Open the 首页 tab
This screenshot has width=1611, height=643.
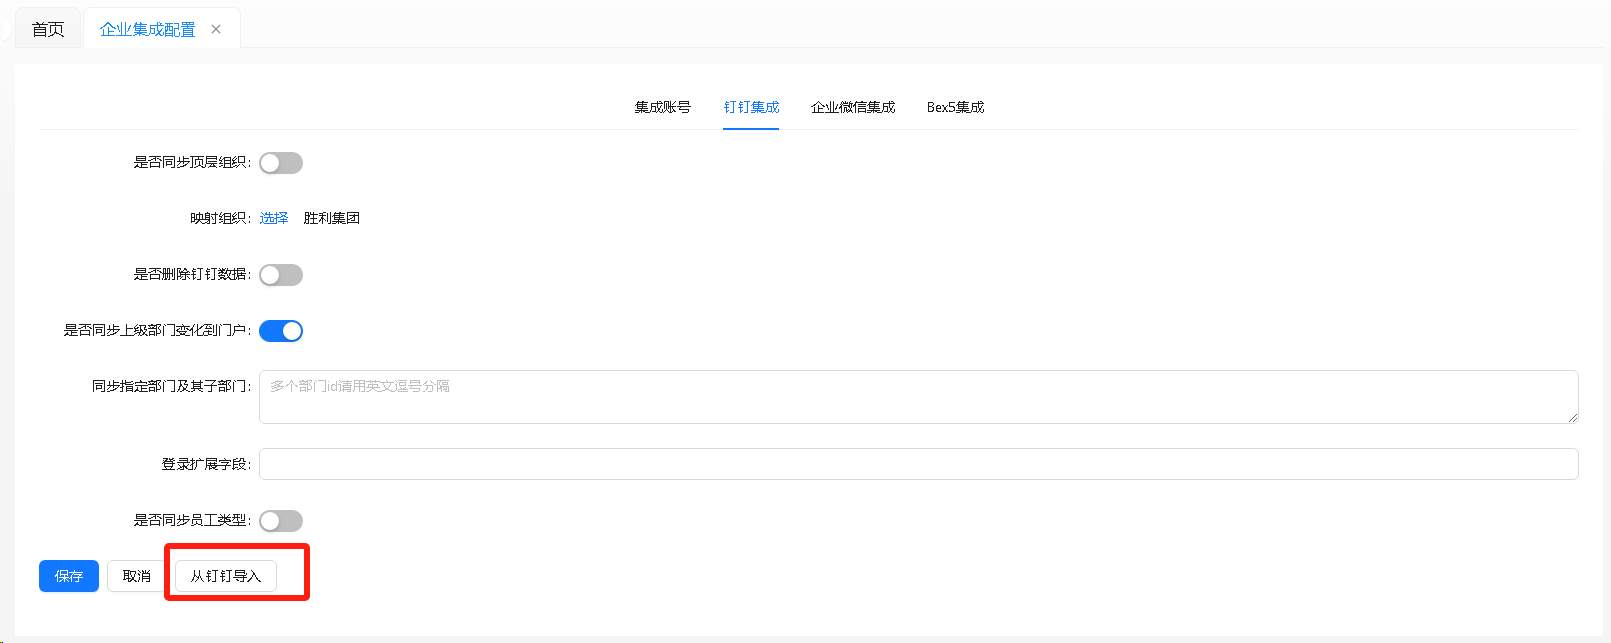coord(48,29)
